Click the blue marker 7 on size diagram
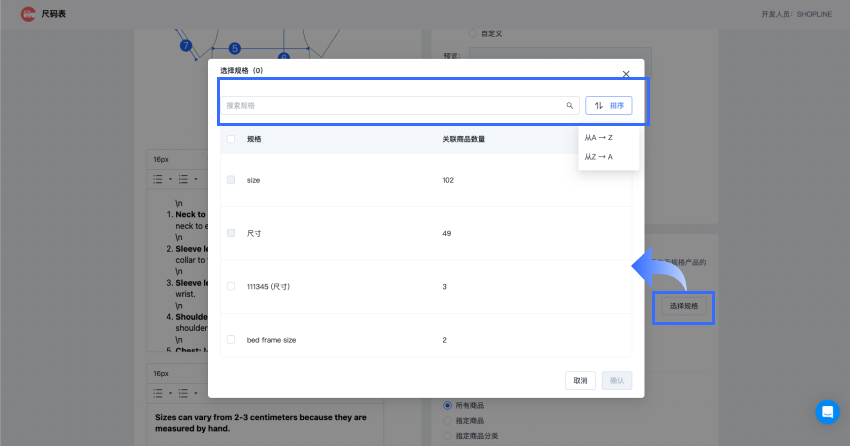 pyautogui.click(x=186, y=46)
